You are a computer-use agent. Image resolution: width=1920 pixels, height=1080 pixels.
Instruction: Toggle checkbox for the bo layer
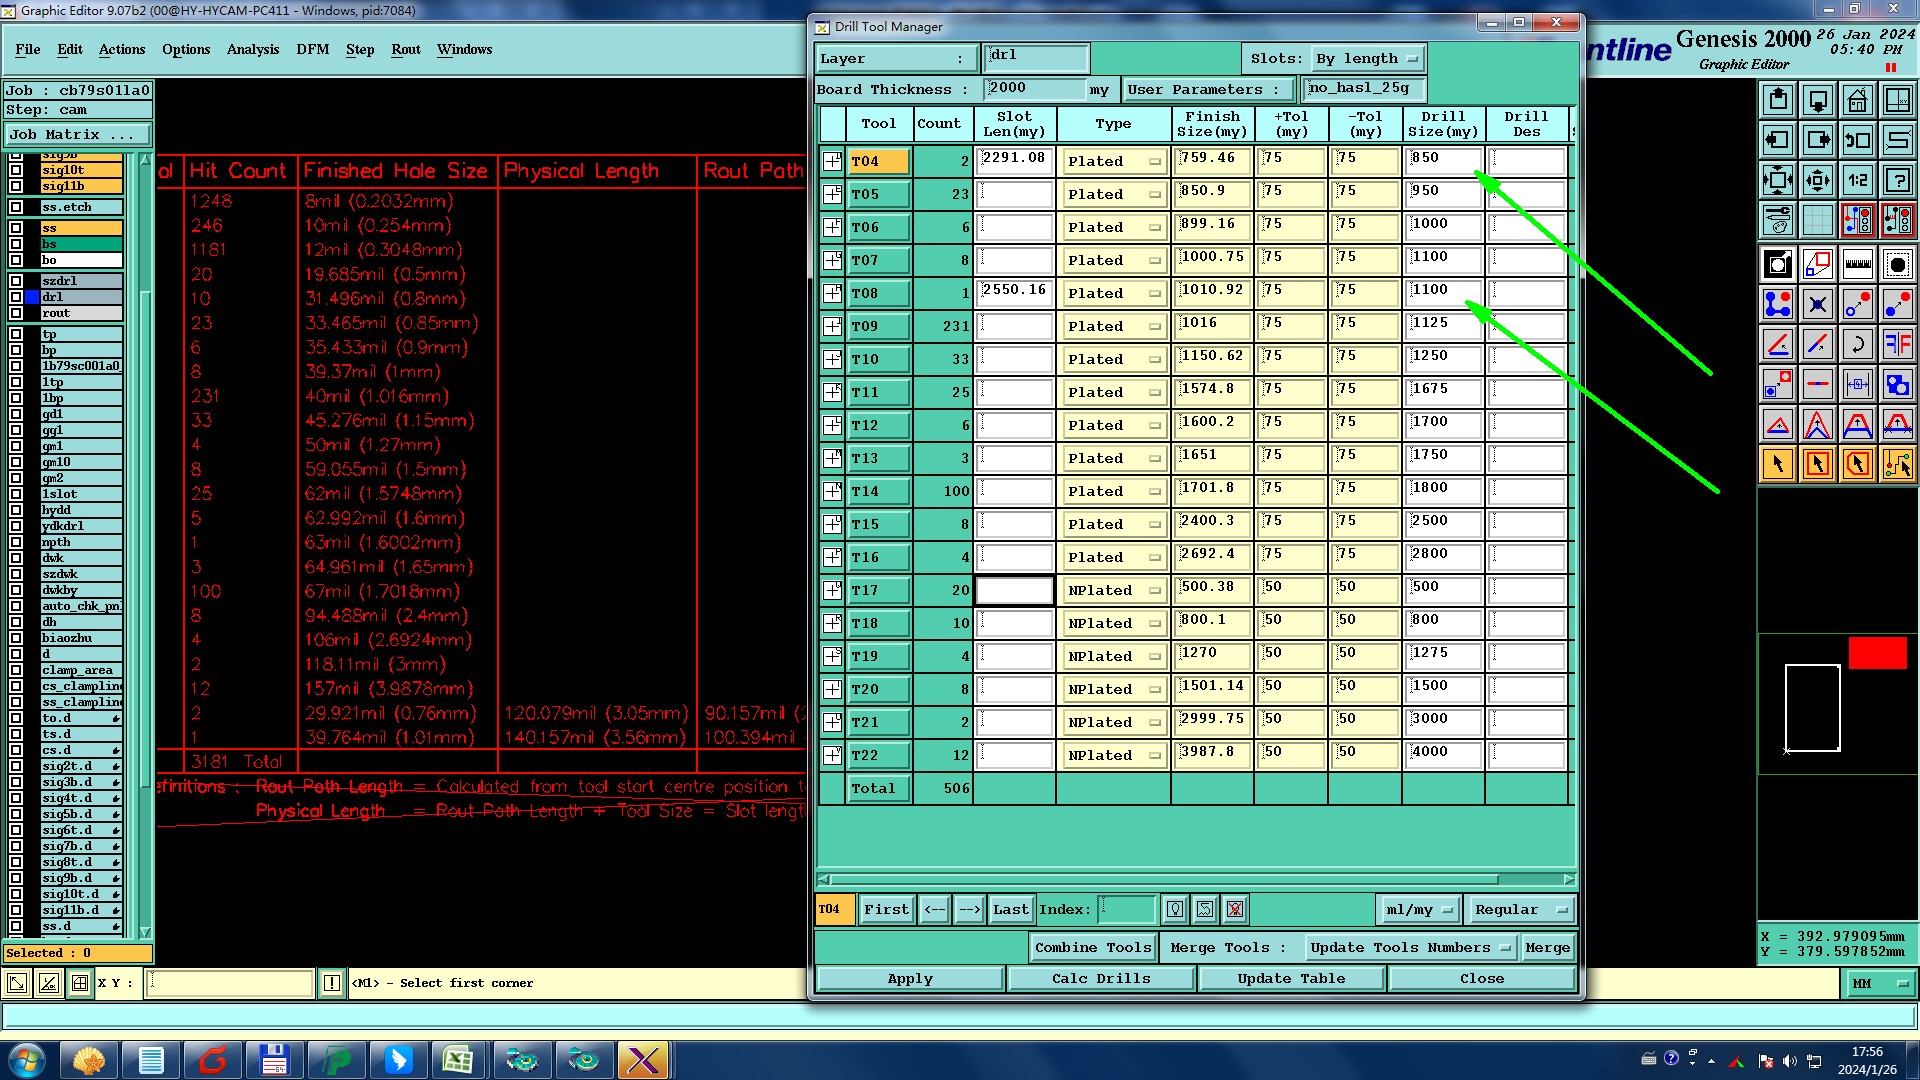click(16, 260)
